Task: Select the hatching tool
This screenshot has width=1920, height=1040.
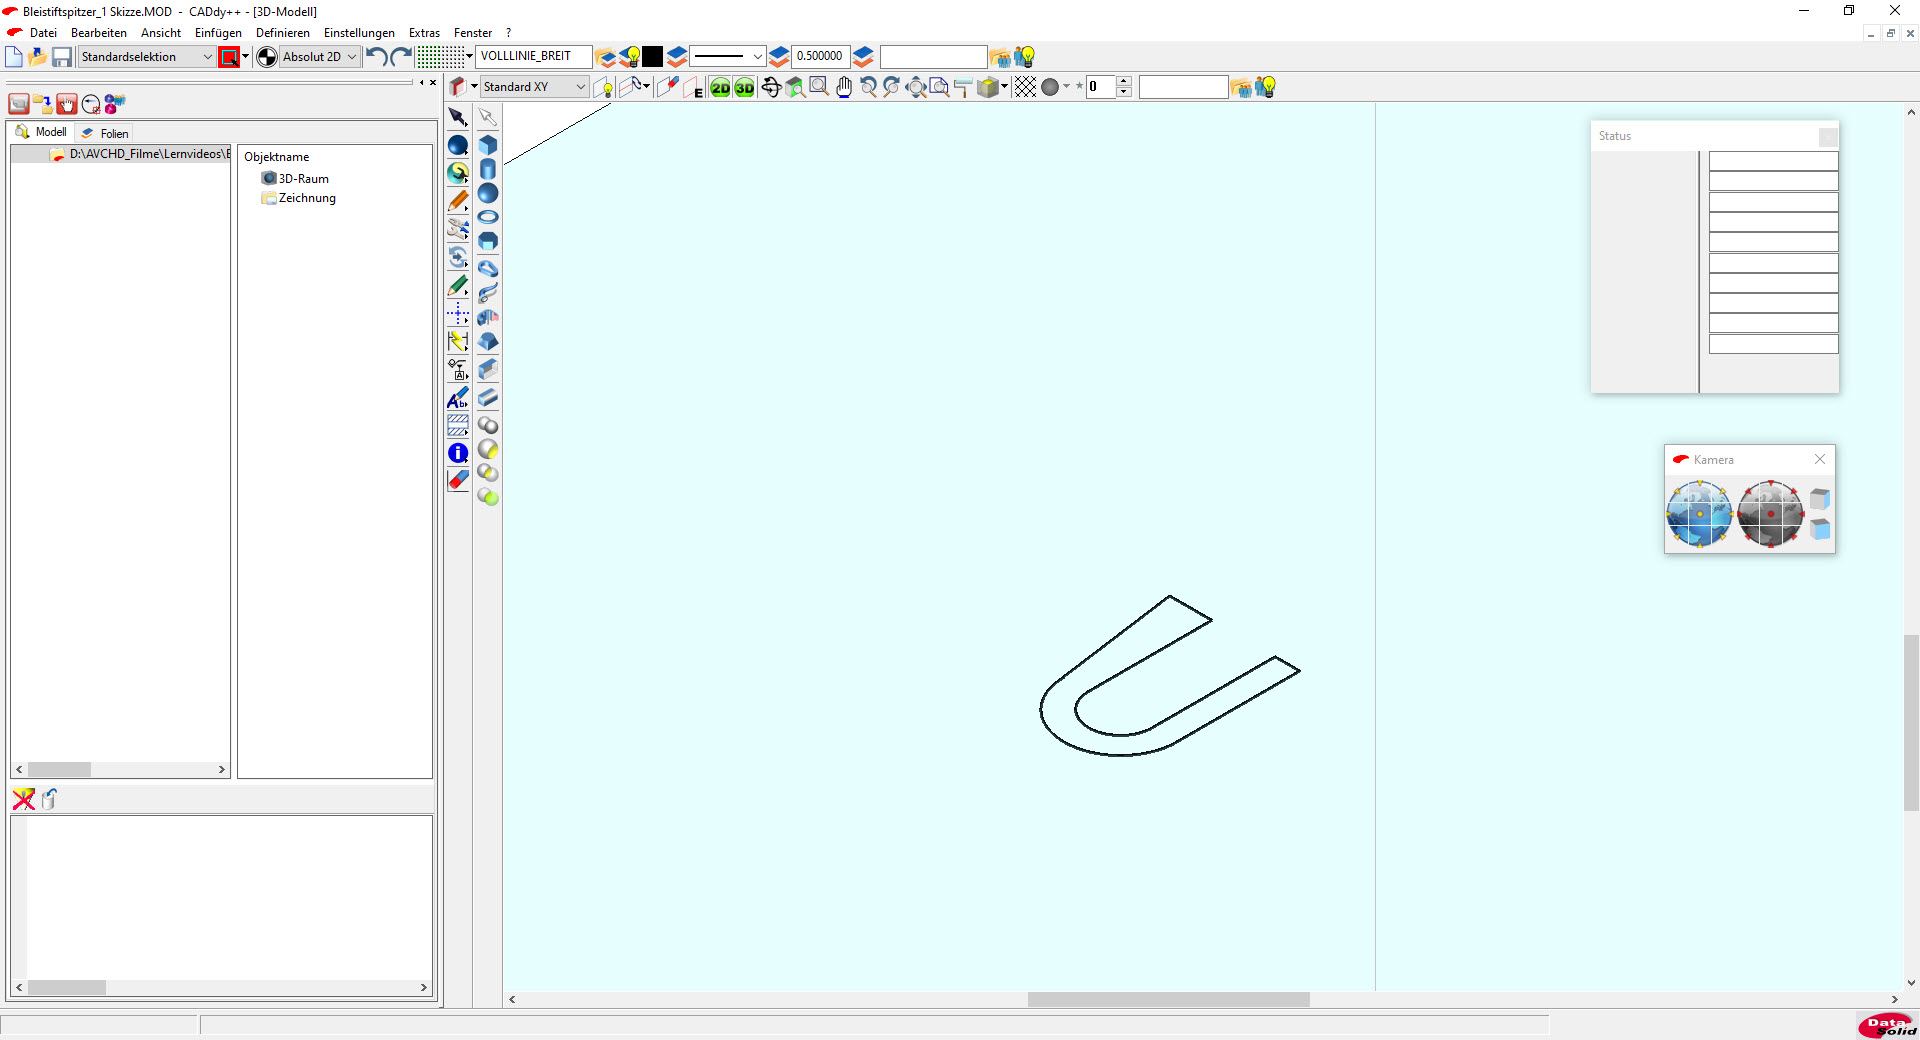Action: click(x=458, y=426)
